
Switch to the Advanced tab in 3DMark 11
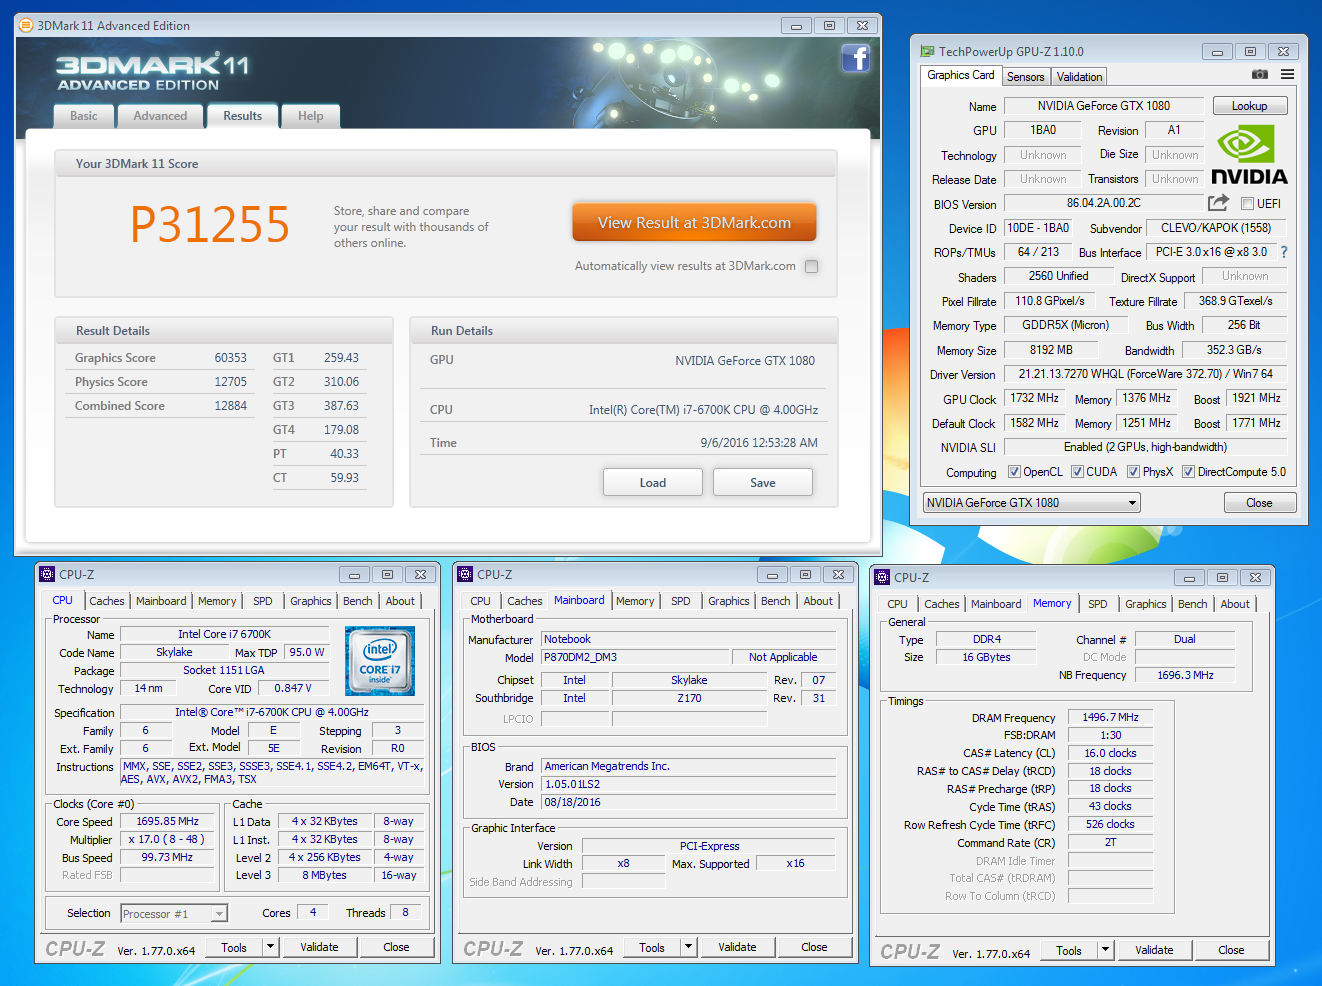(160, 116)
